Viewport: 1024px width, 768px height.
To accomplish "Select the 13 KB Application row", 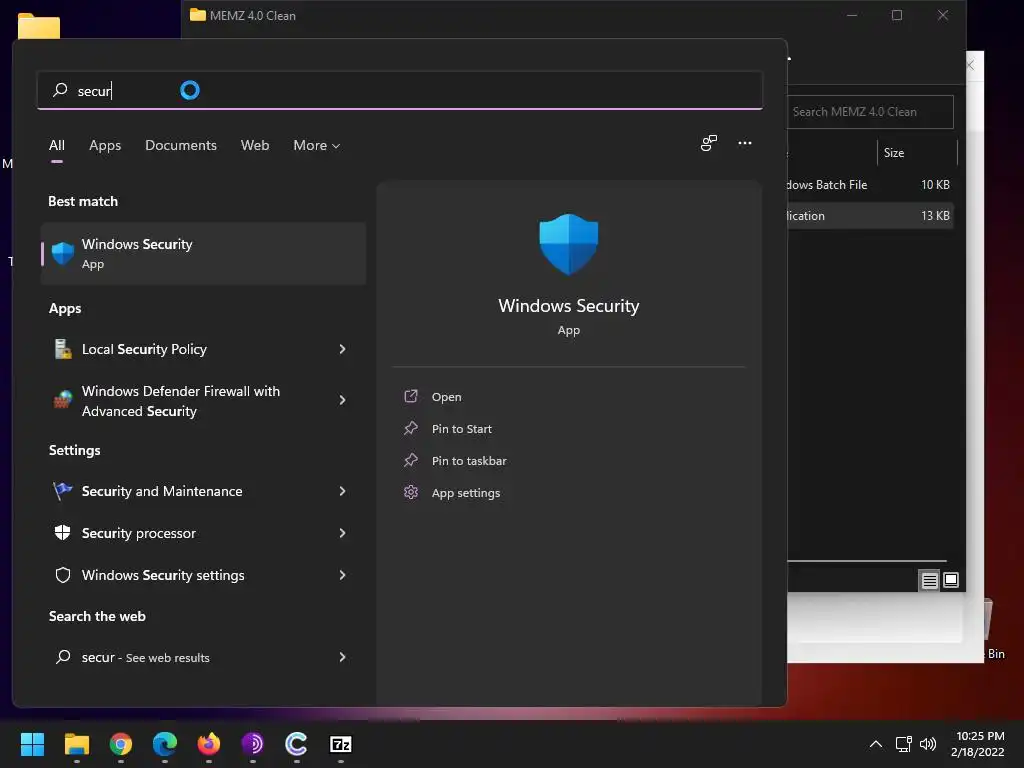I will (x=870, y=216).
